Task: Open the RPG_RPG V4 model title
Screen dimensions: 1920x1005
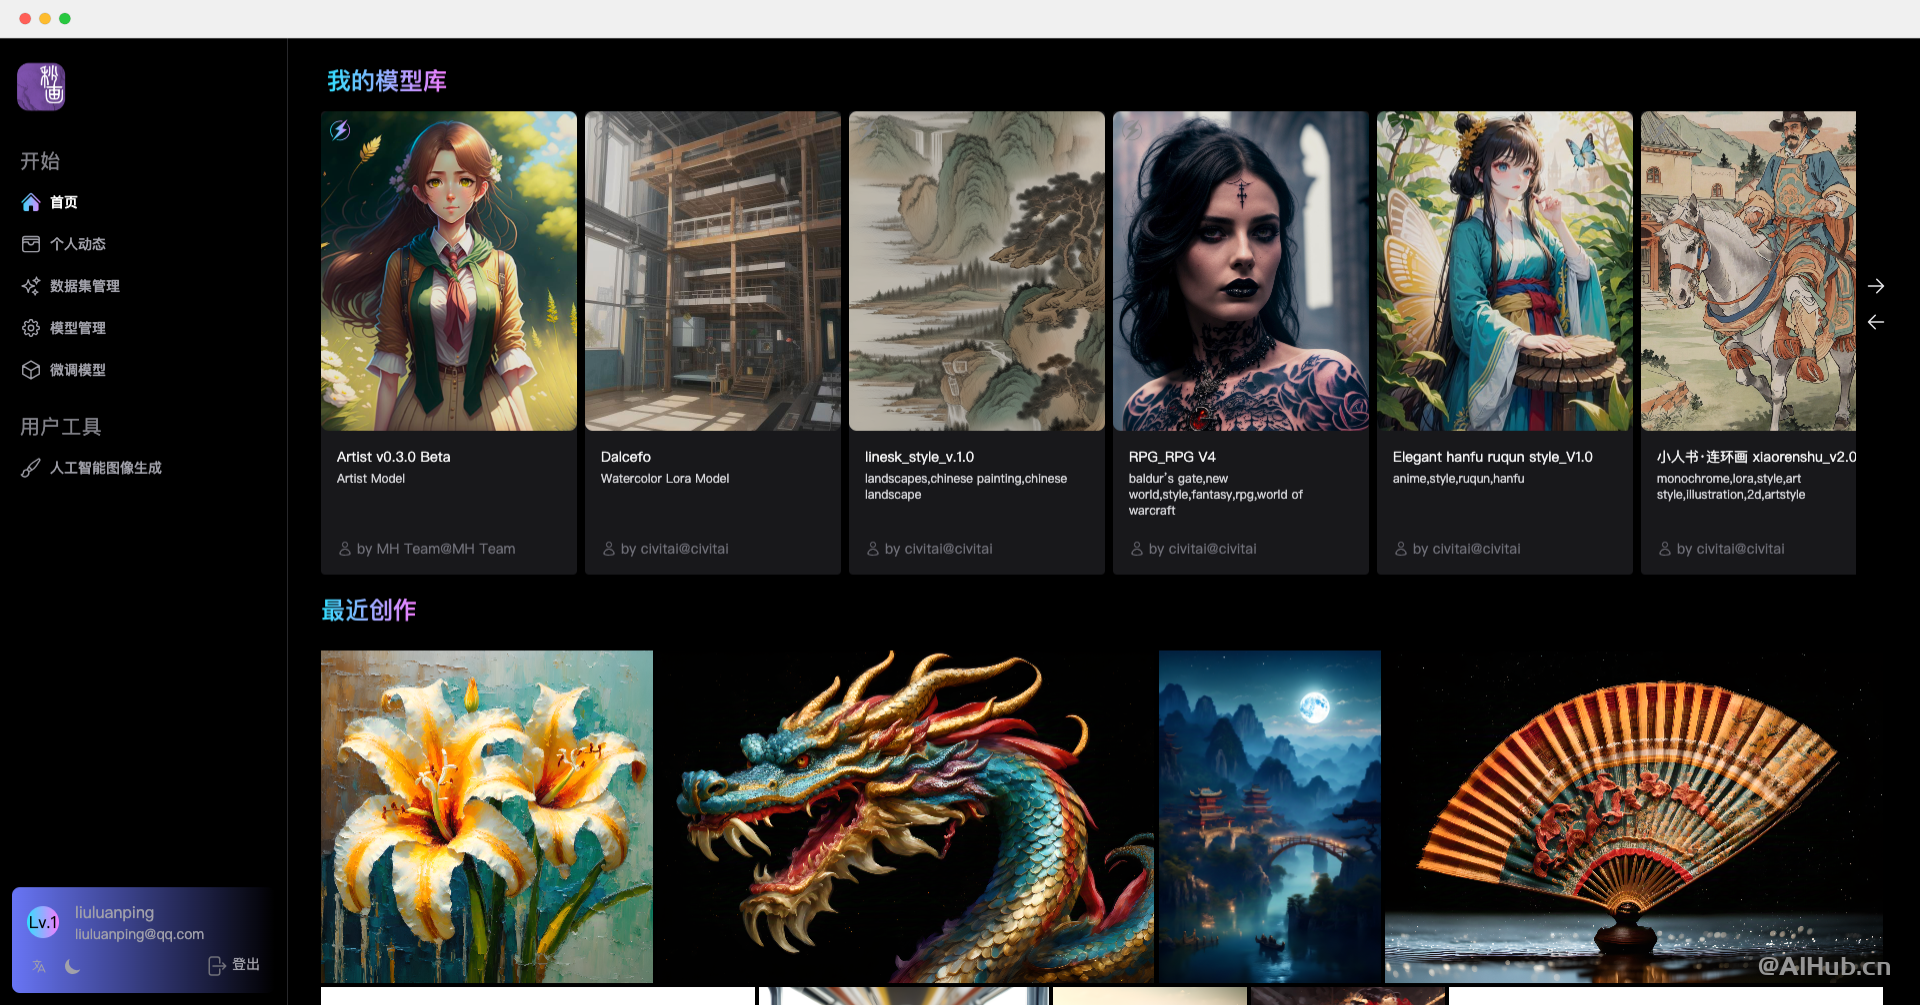Action: (1172, 457)
